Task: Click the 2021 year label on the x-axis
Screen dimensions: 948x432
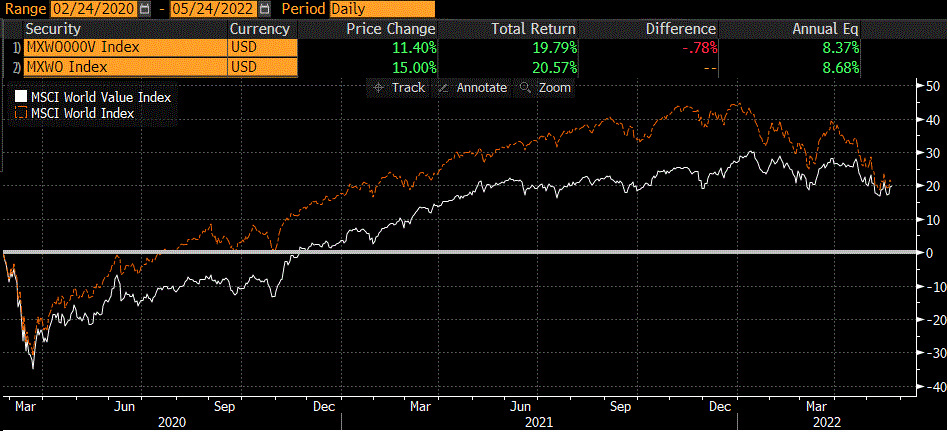Action: (x=538, y=421)
